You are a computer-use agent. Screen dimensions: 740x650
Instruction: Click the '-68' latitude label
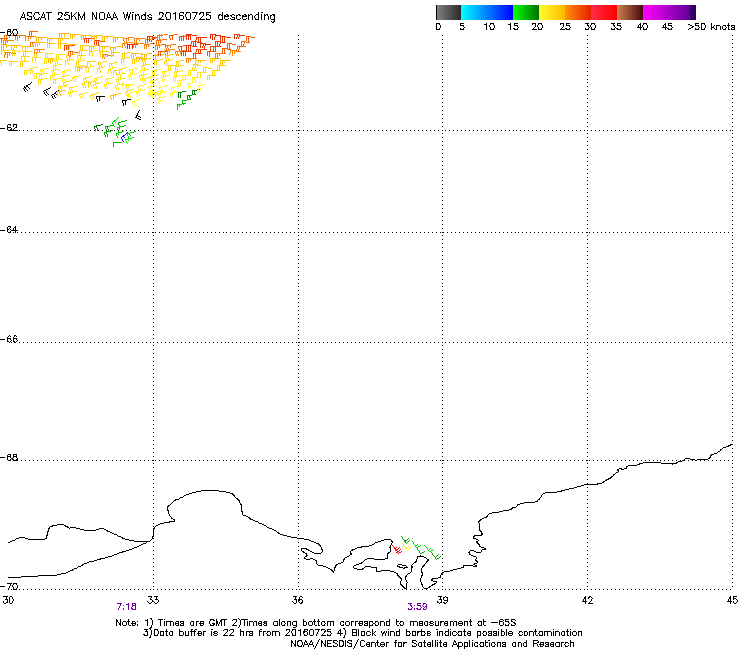(x=10, y=458)
